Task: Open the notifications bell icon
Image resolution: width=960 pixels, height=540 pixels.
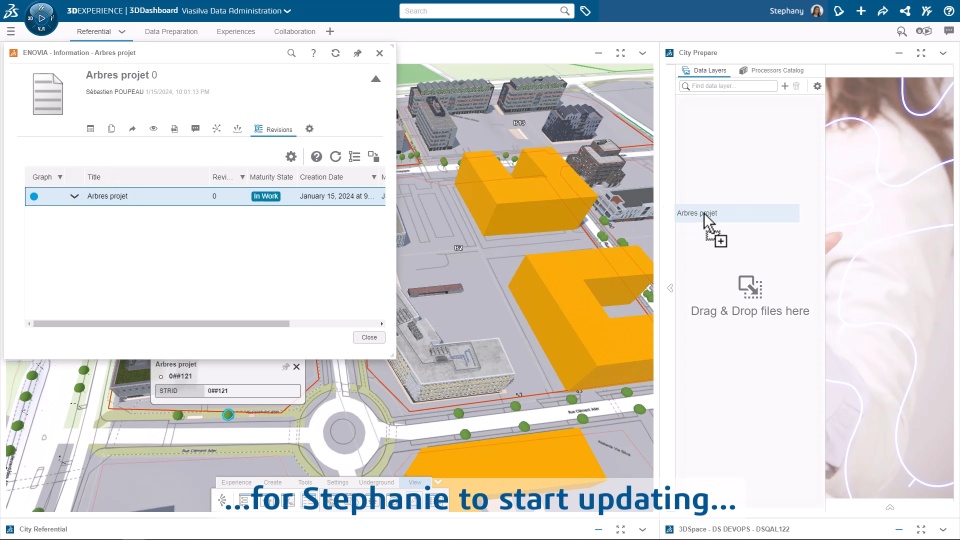Action: pos(839,11)
